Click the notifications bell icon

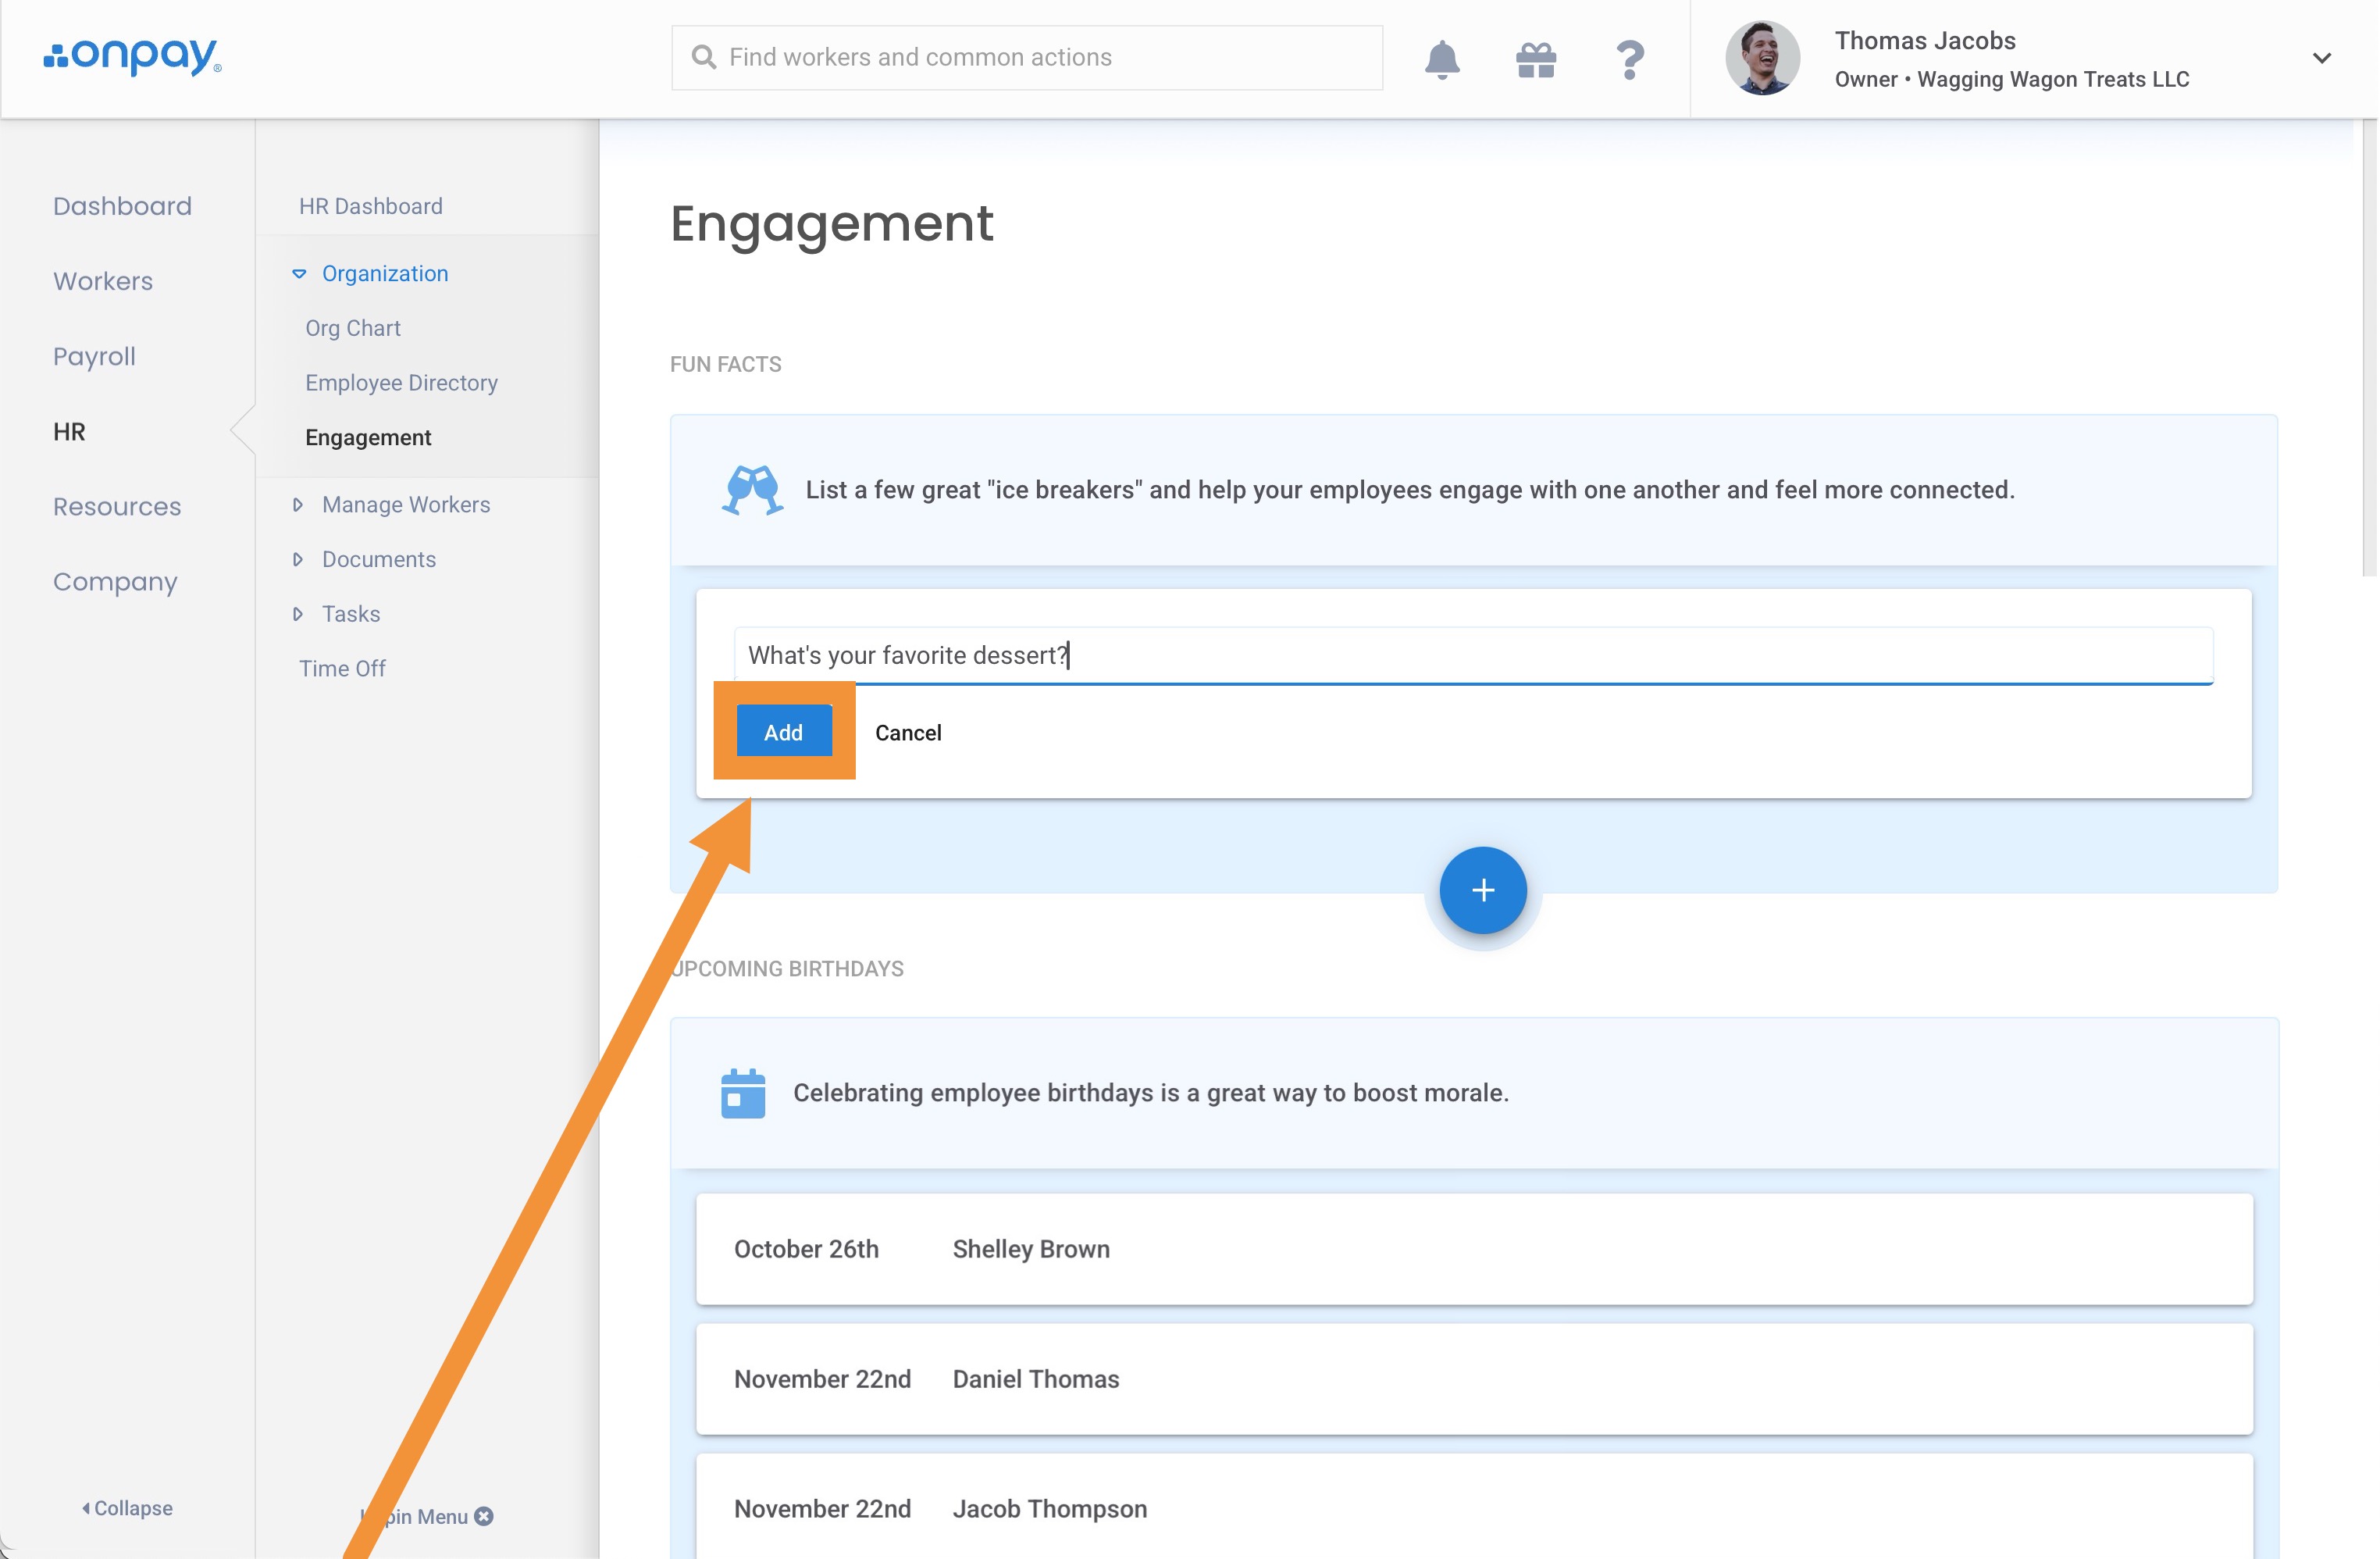point(1441,59)
